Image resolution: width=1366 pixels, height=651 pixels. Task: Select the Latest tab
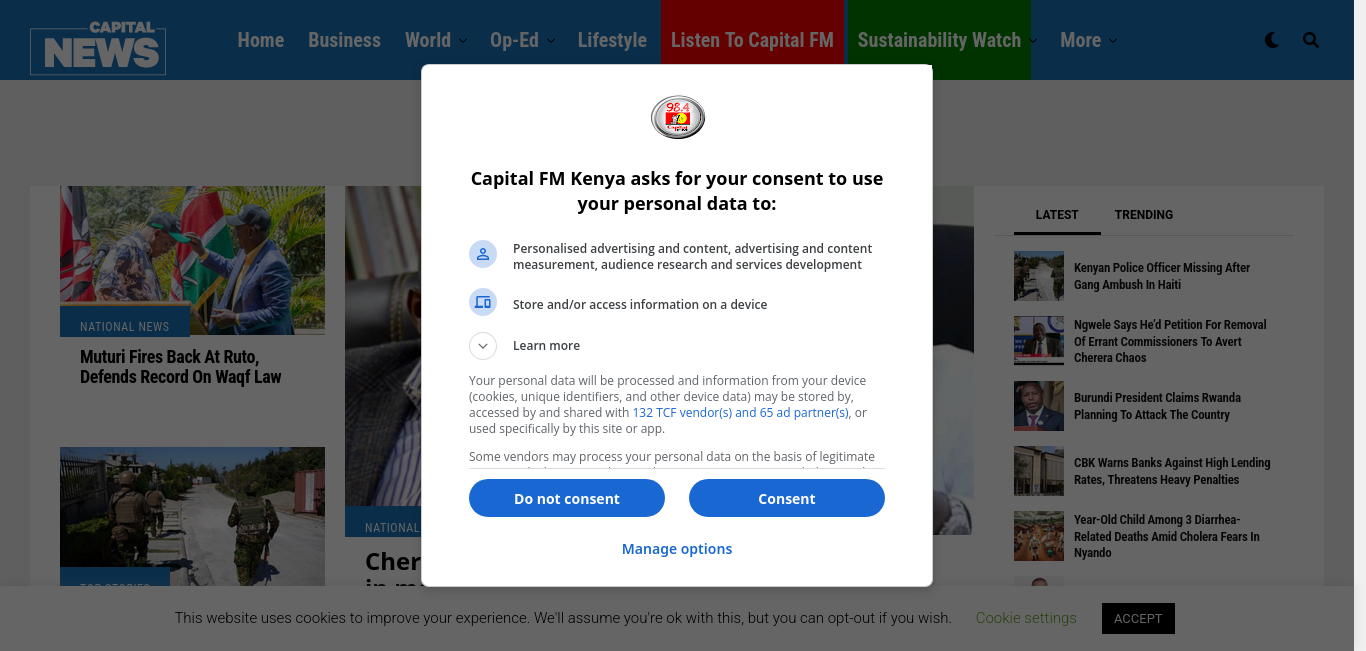pos(1057,215)
